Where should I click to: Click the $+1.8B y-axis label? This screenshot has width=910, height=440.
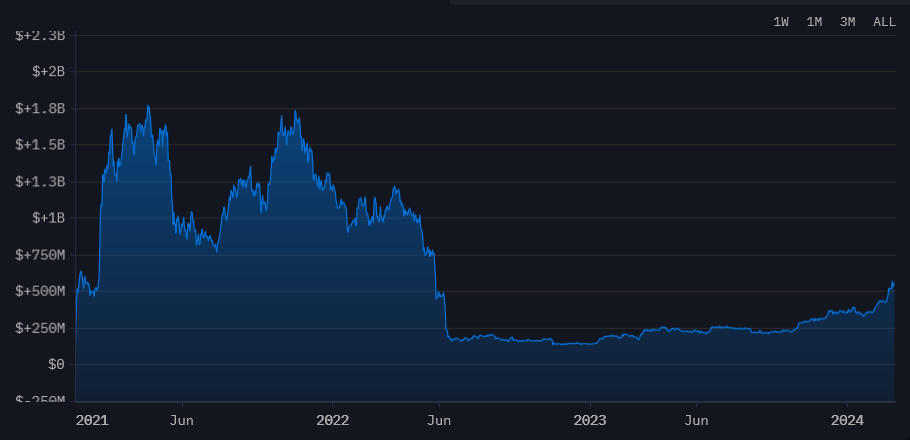(x=41, y=108)
